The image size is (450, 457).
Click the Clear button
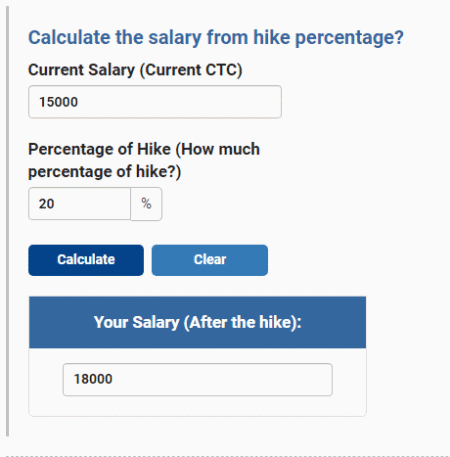click(210, 260)
